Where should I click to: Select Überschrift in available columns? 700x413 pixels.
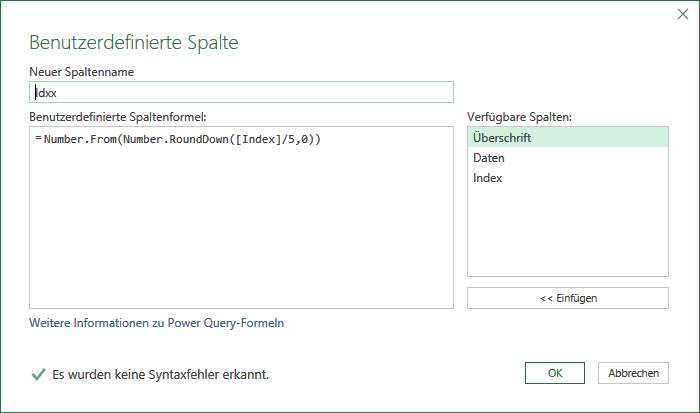(x=568, y=138)
